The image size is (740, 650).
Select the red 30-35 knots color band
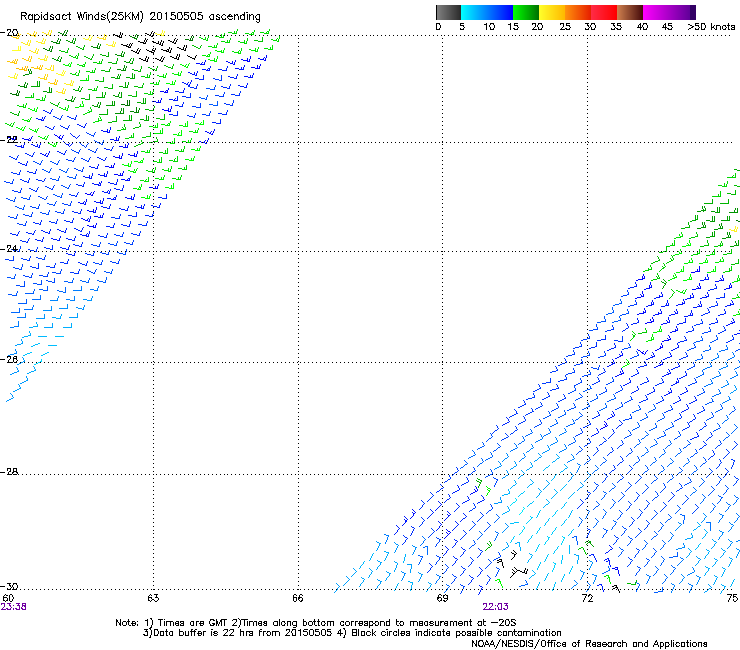tap(604, 12)
